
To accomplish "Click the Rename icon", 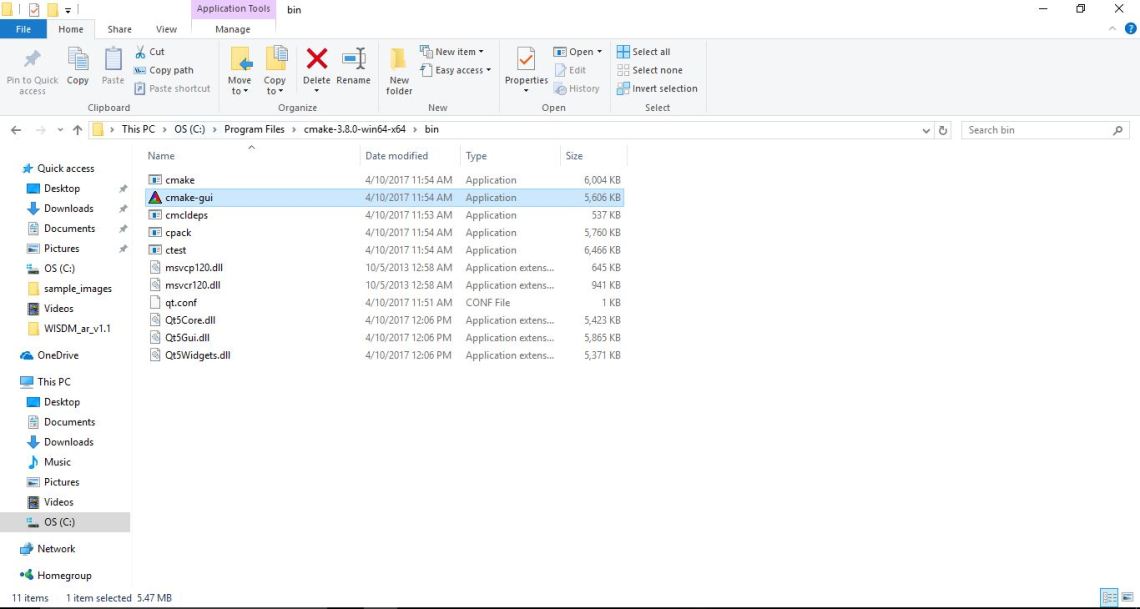I will click(x=353, y=59).
